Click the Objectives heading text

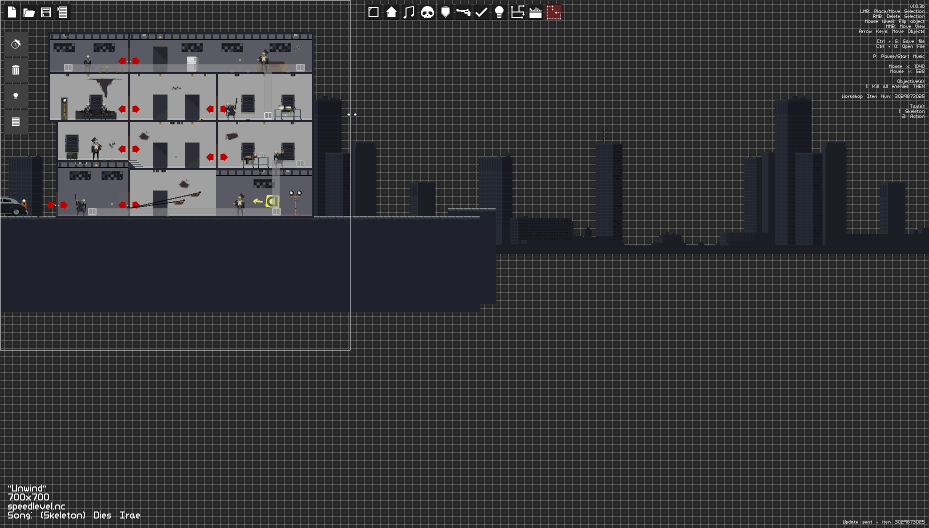point(910,81)
